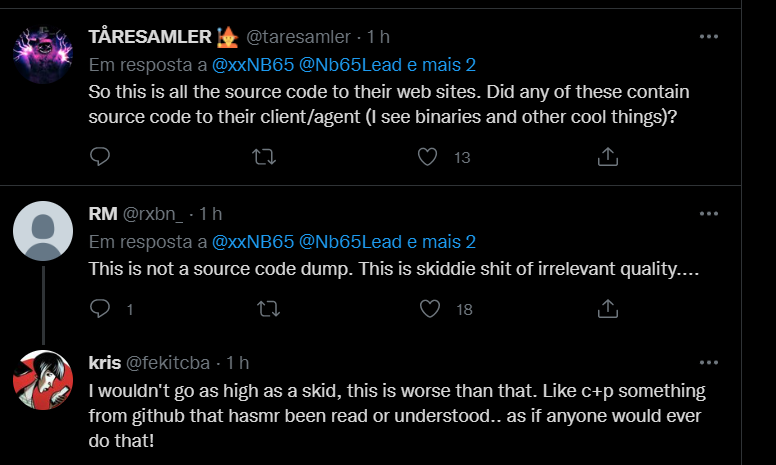Retweet TÅRESAMLER's tweet
Image resolution: width=776 pixels, height=465 pixels.
[x=265, y=156]
